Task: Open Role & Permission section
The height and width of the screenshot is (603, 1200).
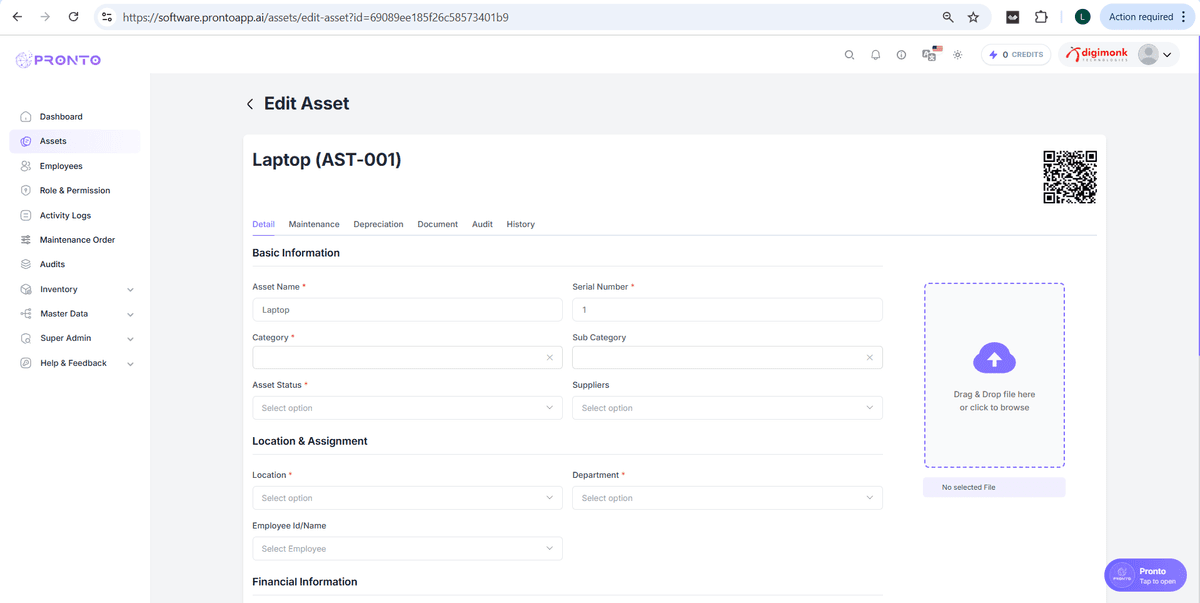Action: [x=74, y=190]
